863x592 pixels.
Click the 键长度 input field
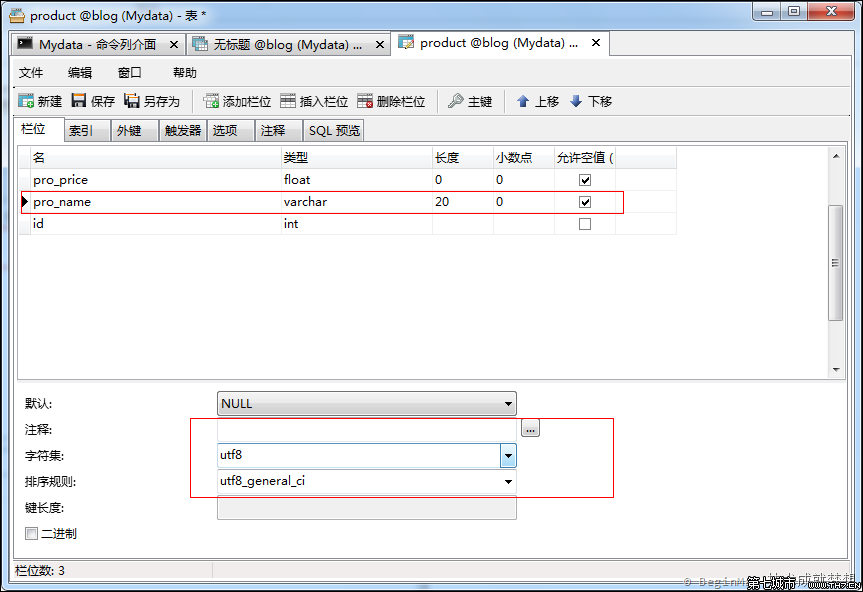pyautogui.click(x=367, y=507)
